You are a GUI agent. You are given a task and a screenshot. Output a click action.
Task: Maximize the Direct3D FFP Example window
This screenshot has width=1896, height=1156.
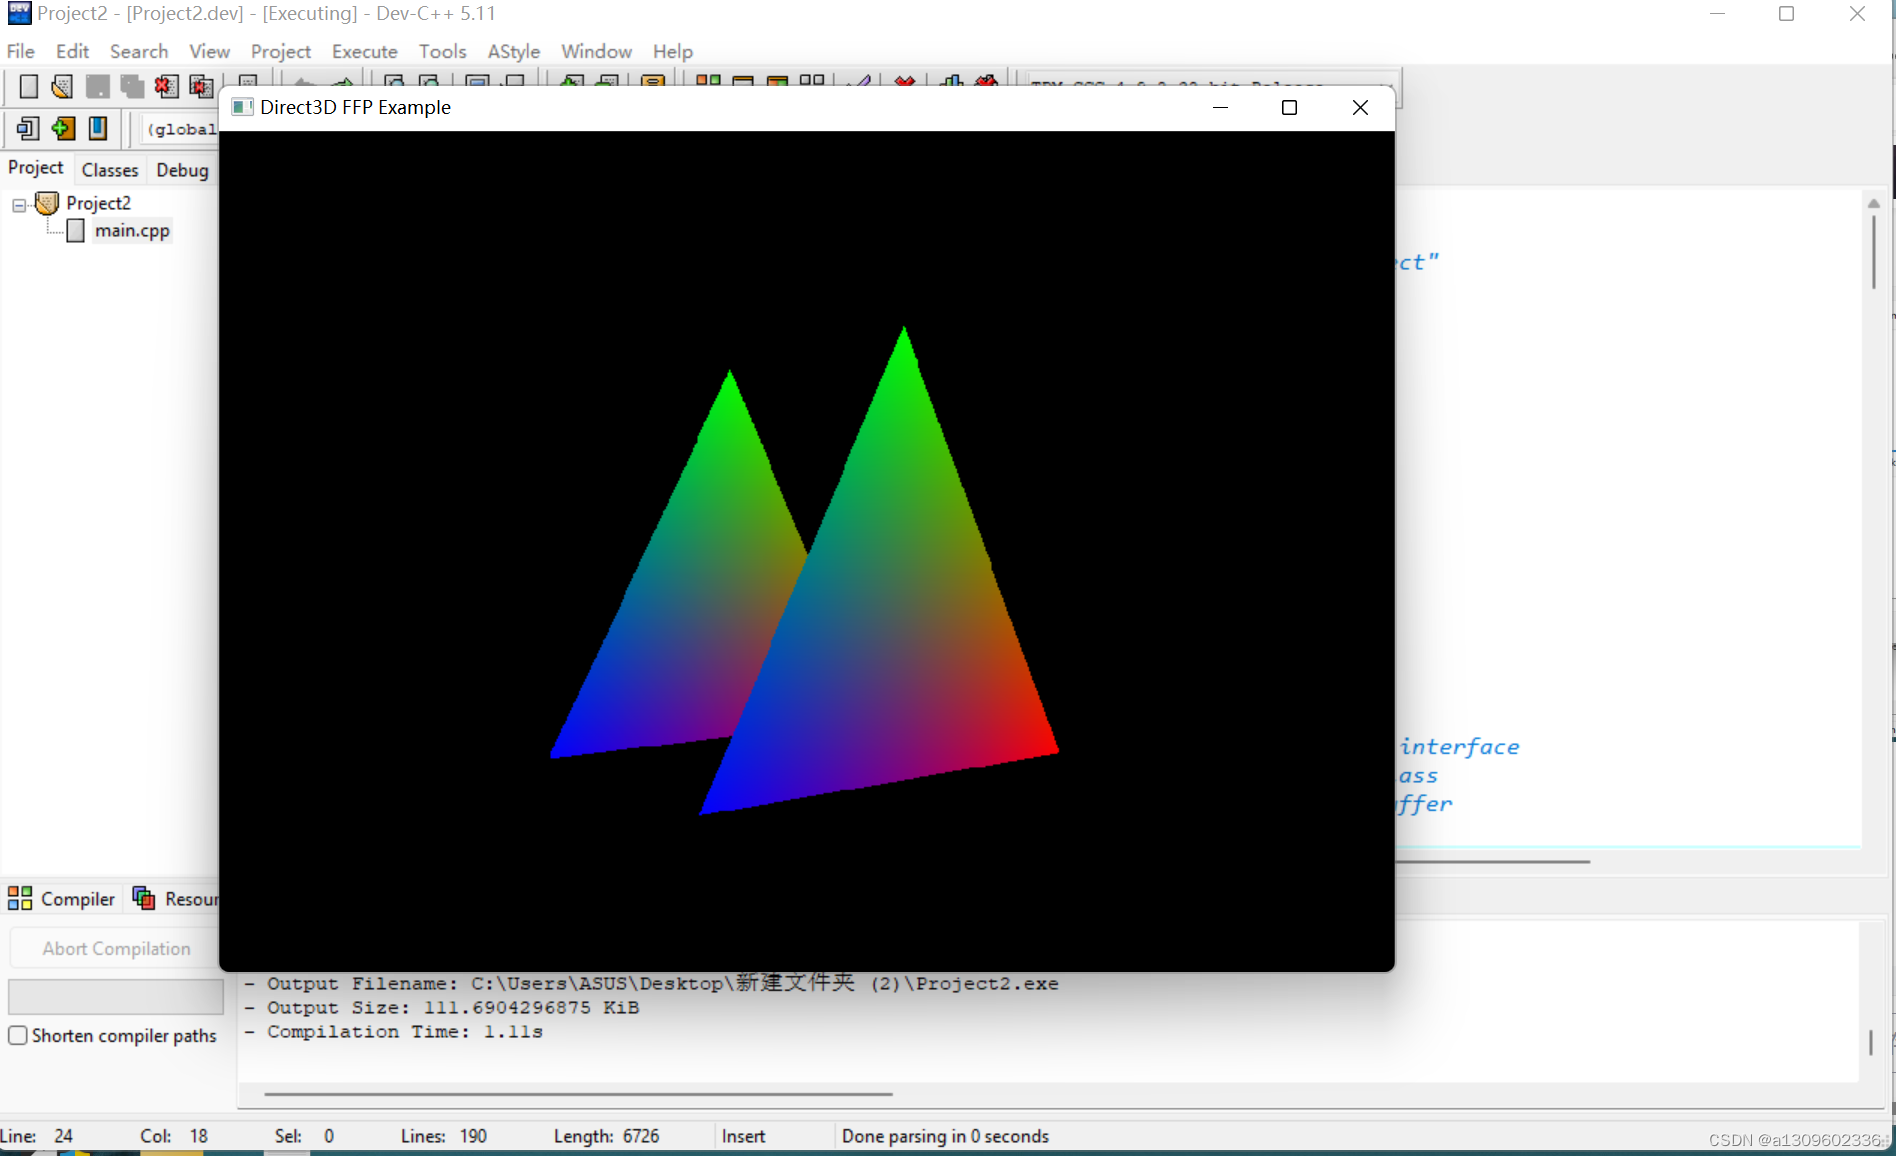1289,107
